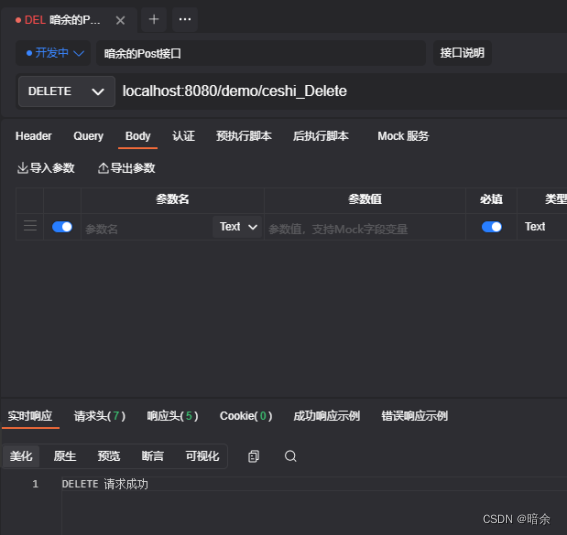Viewport: 567px width, 535px height.
Task: Open the 认证 tab
Action: 183,136
